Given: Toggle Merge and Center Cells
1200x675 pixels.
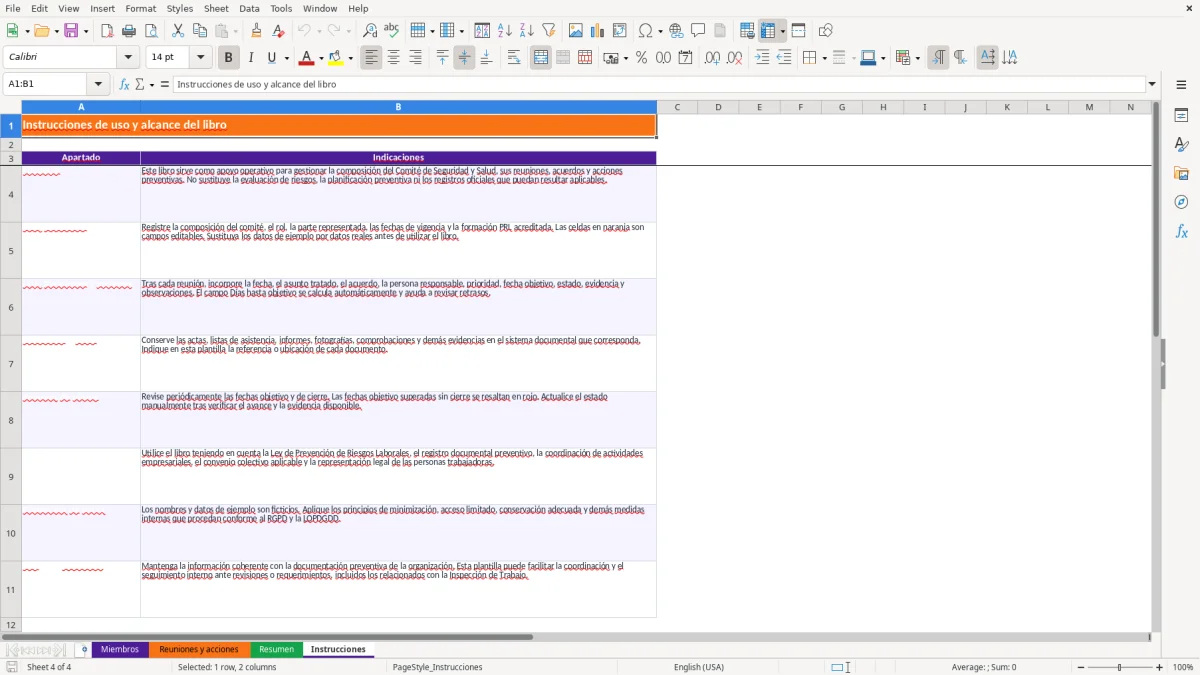Looking at the screenshot, I should [x=541, y=58].
